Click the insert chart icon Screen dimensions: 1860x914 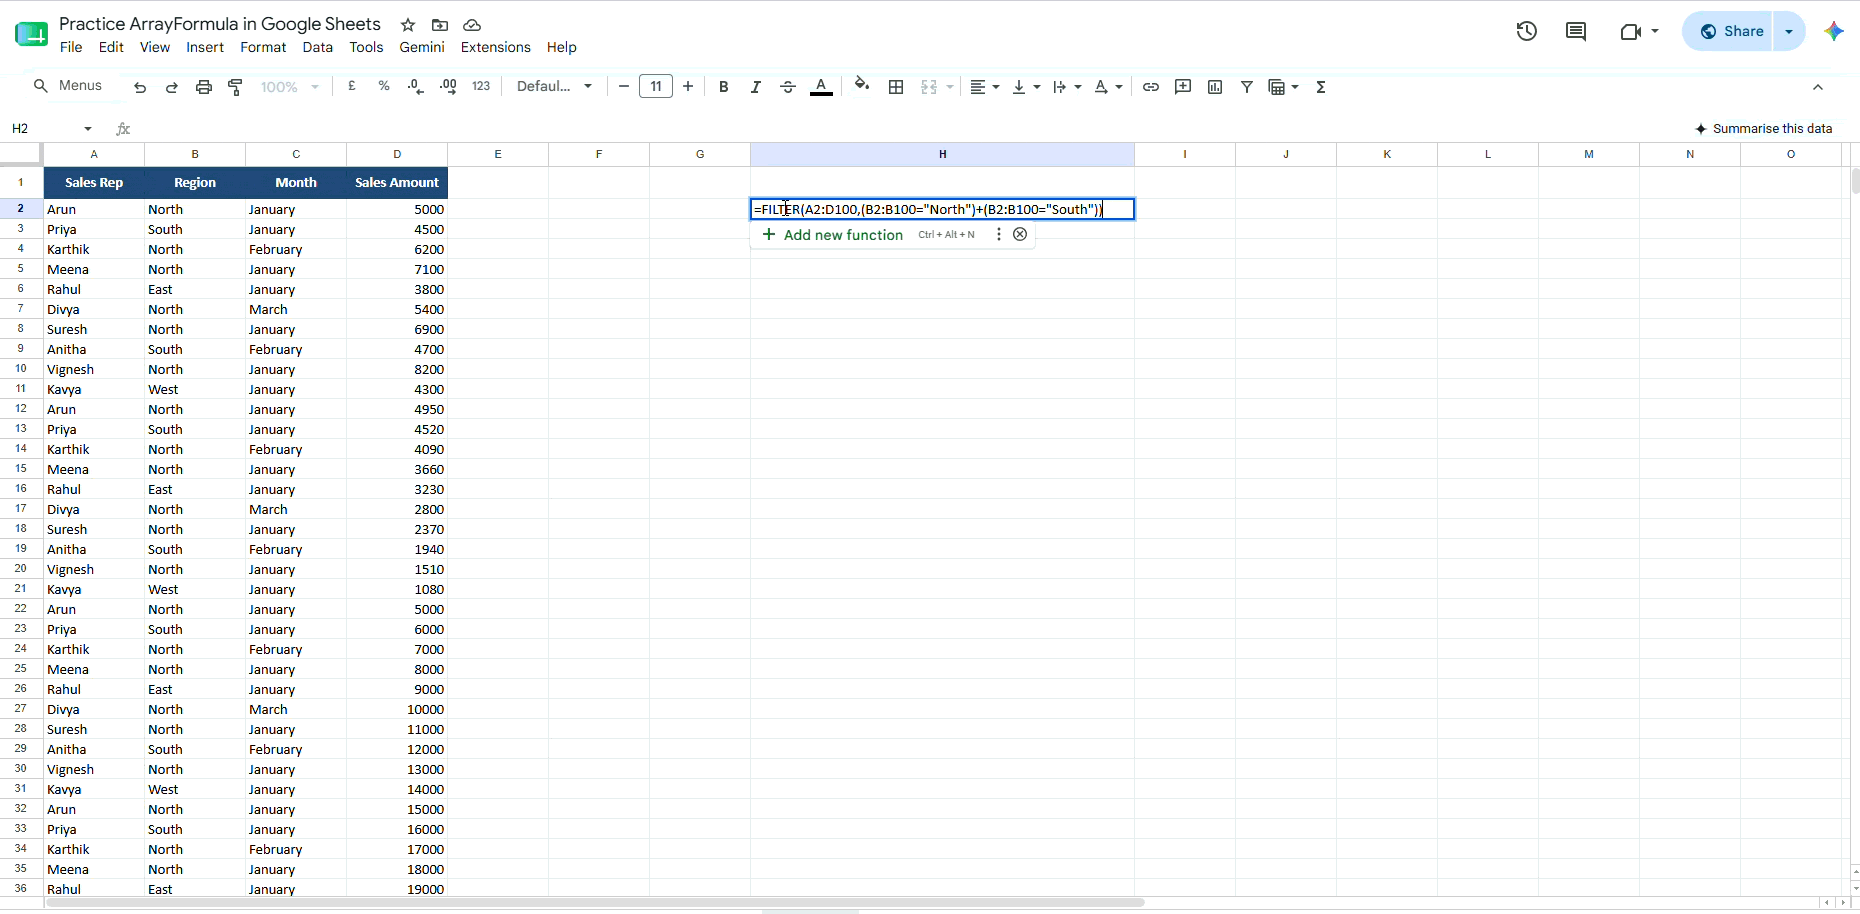tap(1215, 87)
